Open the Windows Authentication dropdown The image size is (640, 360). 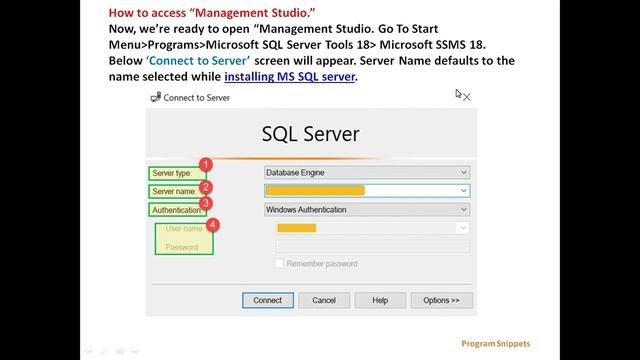(x=367, y=210)
